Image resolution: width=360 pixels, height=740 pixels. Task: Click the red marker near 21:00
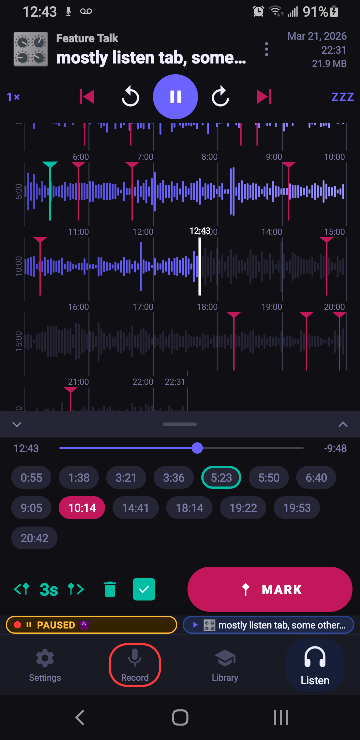pyautogui.click(x=70, y=399)
